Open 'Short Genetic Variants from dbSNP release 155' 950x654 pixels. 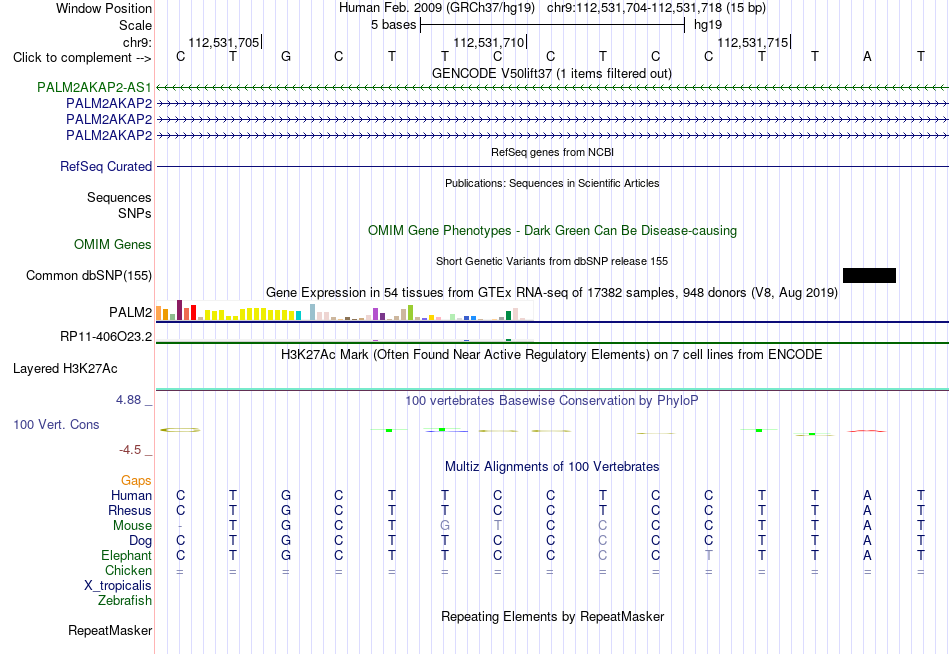551,261
